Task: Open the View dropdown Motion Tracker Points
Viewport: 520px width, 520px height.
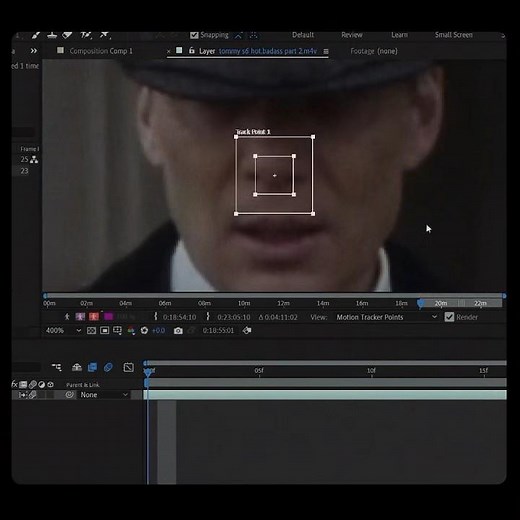Action: tap(386, 317)
